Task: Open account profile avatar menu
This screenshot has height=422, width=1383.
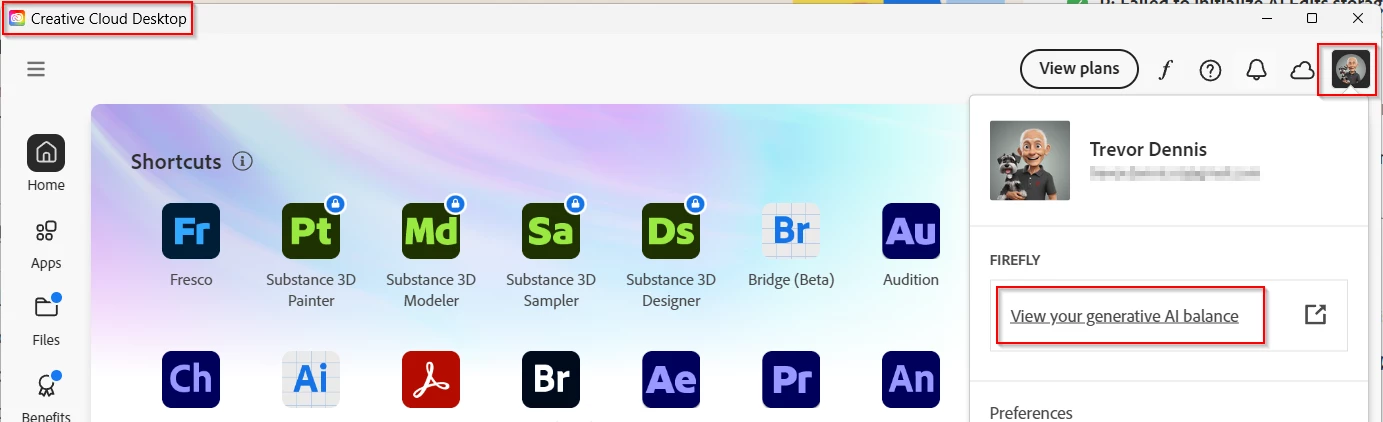Action: pyautogui.click(x=1351, y=70)
